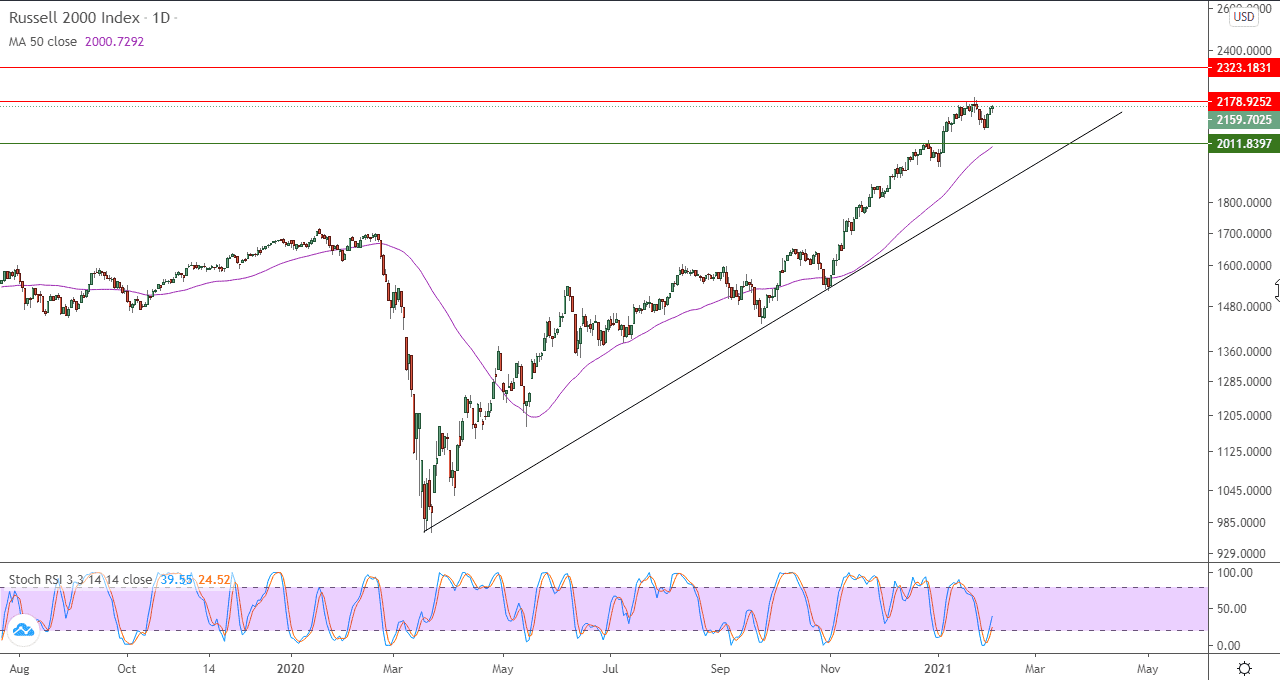Screen dimensions: 1280x680
Task: Click the 1360.0000 price axis label
Action: coord(1243,352)
